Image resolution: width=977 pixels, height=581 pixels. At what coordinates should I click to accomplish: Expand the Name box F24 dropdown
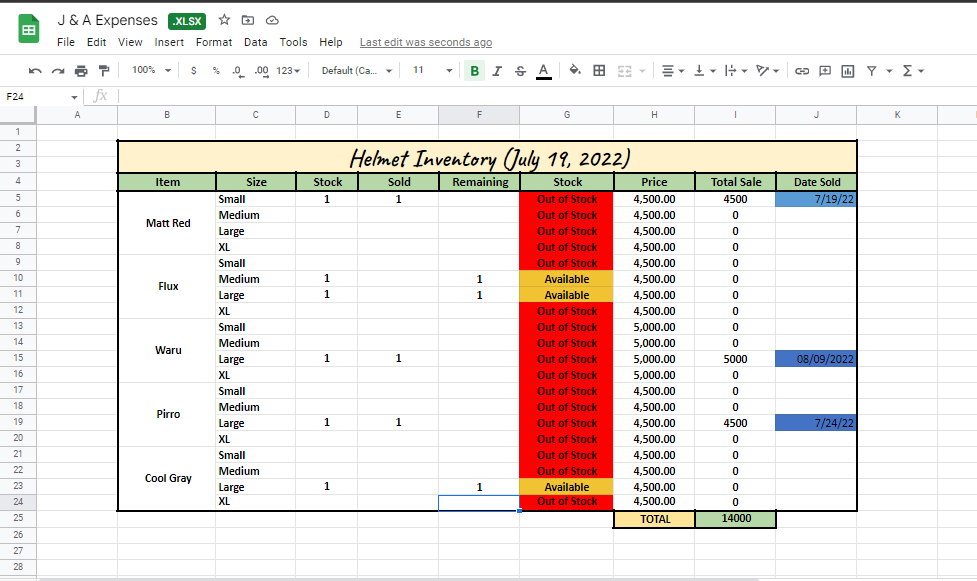coord(74,97)
